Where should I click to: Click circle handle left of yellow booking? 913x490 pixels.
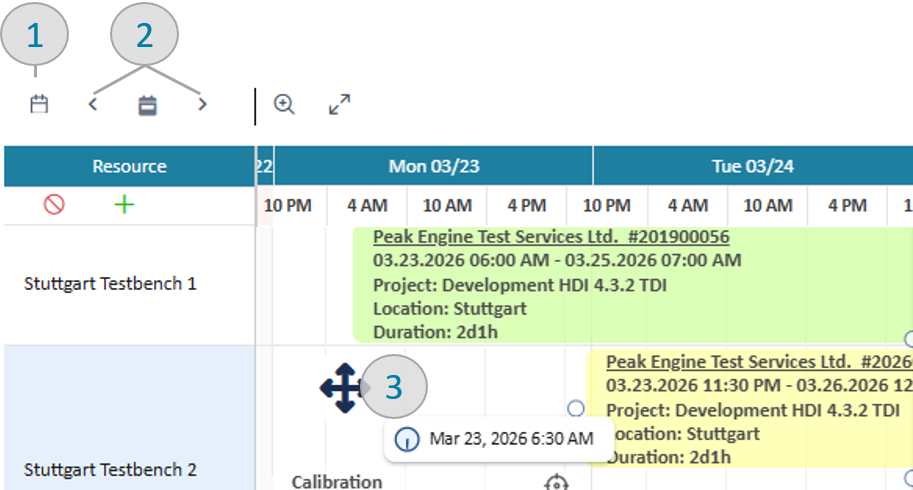pos(575,409)
